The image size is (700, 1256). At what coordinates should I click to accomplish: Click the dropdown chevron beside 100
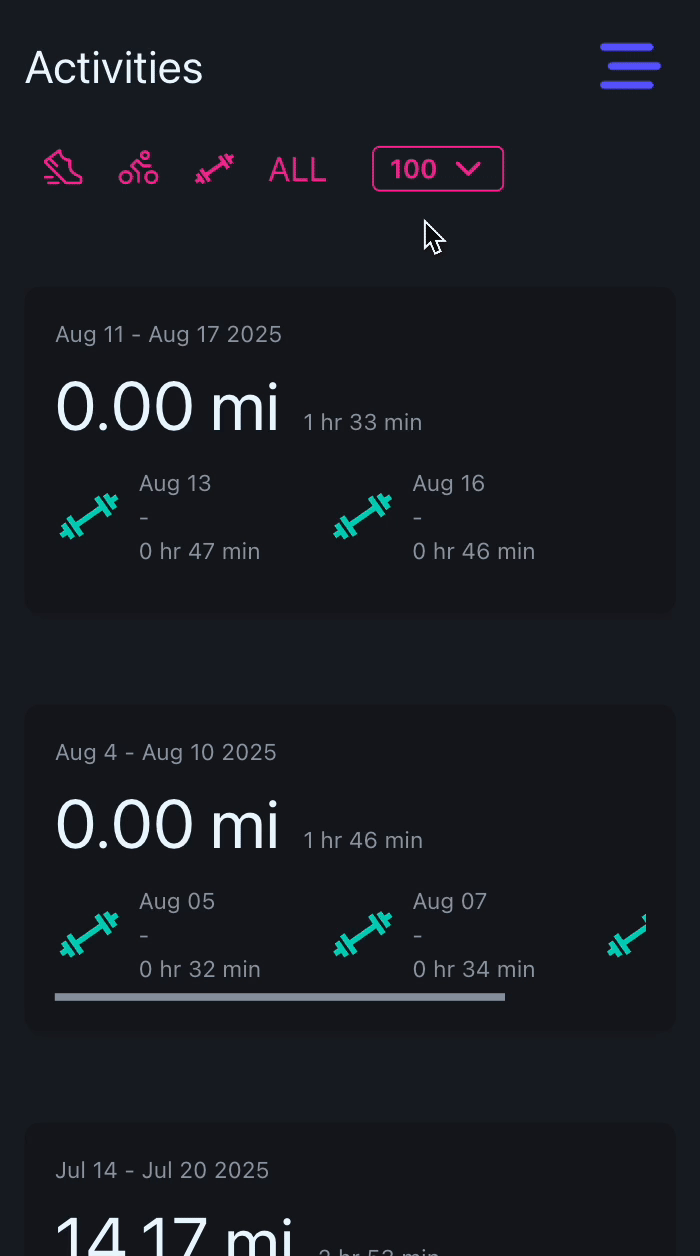click(468, 169)
